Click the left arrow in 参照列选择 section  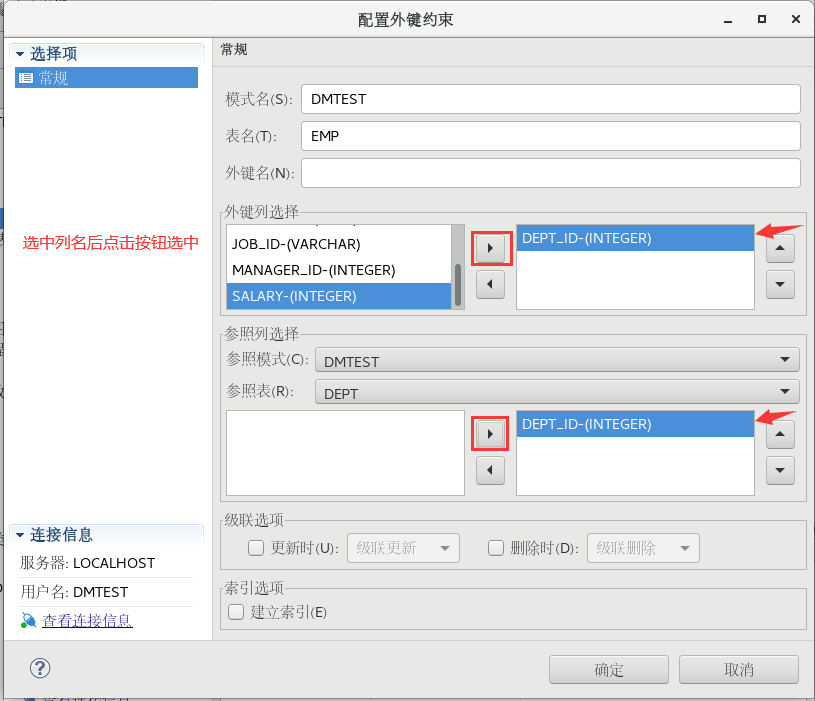coord(490,470)
